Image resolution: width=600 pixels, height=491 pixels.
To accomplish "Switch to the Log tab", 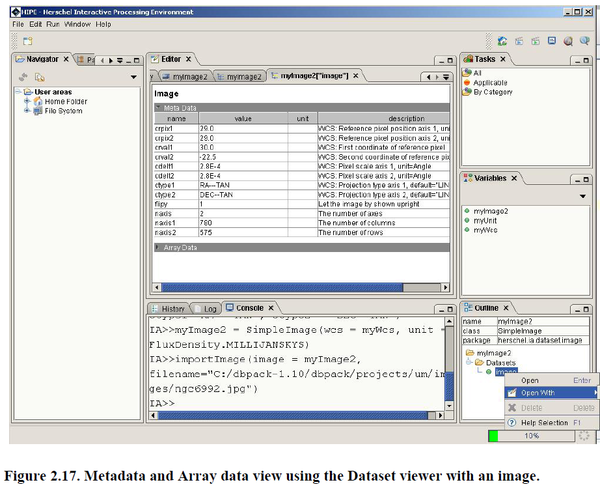I will coord(206,308).
